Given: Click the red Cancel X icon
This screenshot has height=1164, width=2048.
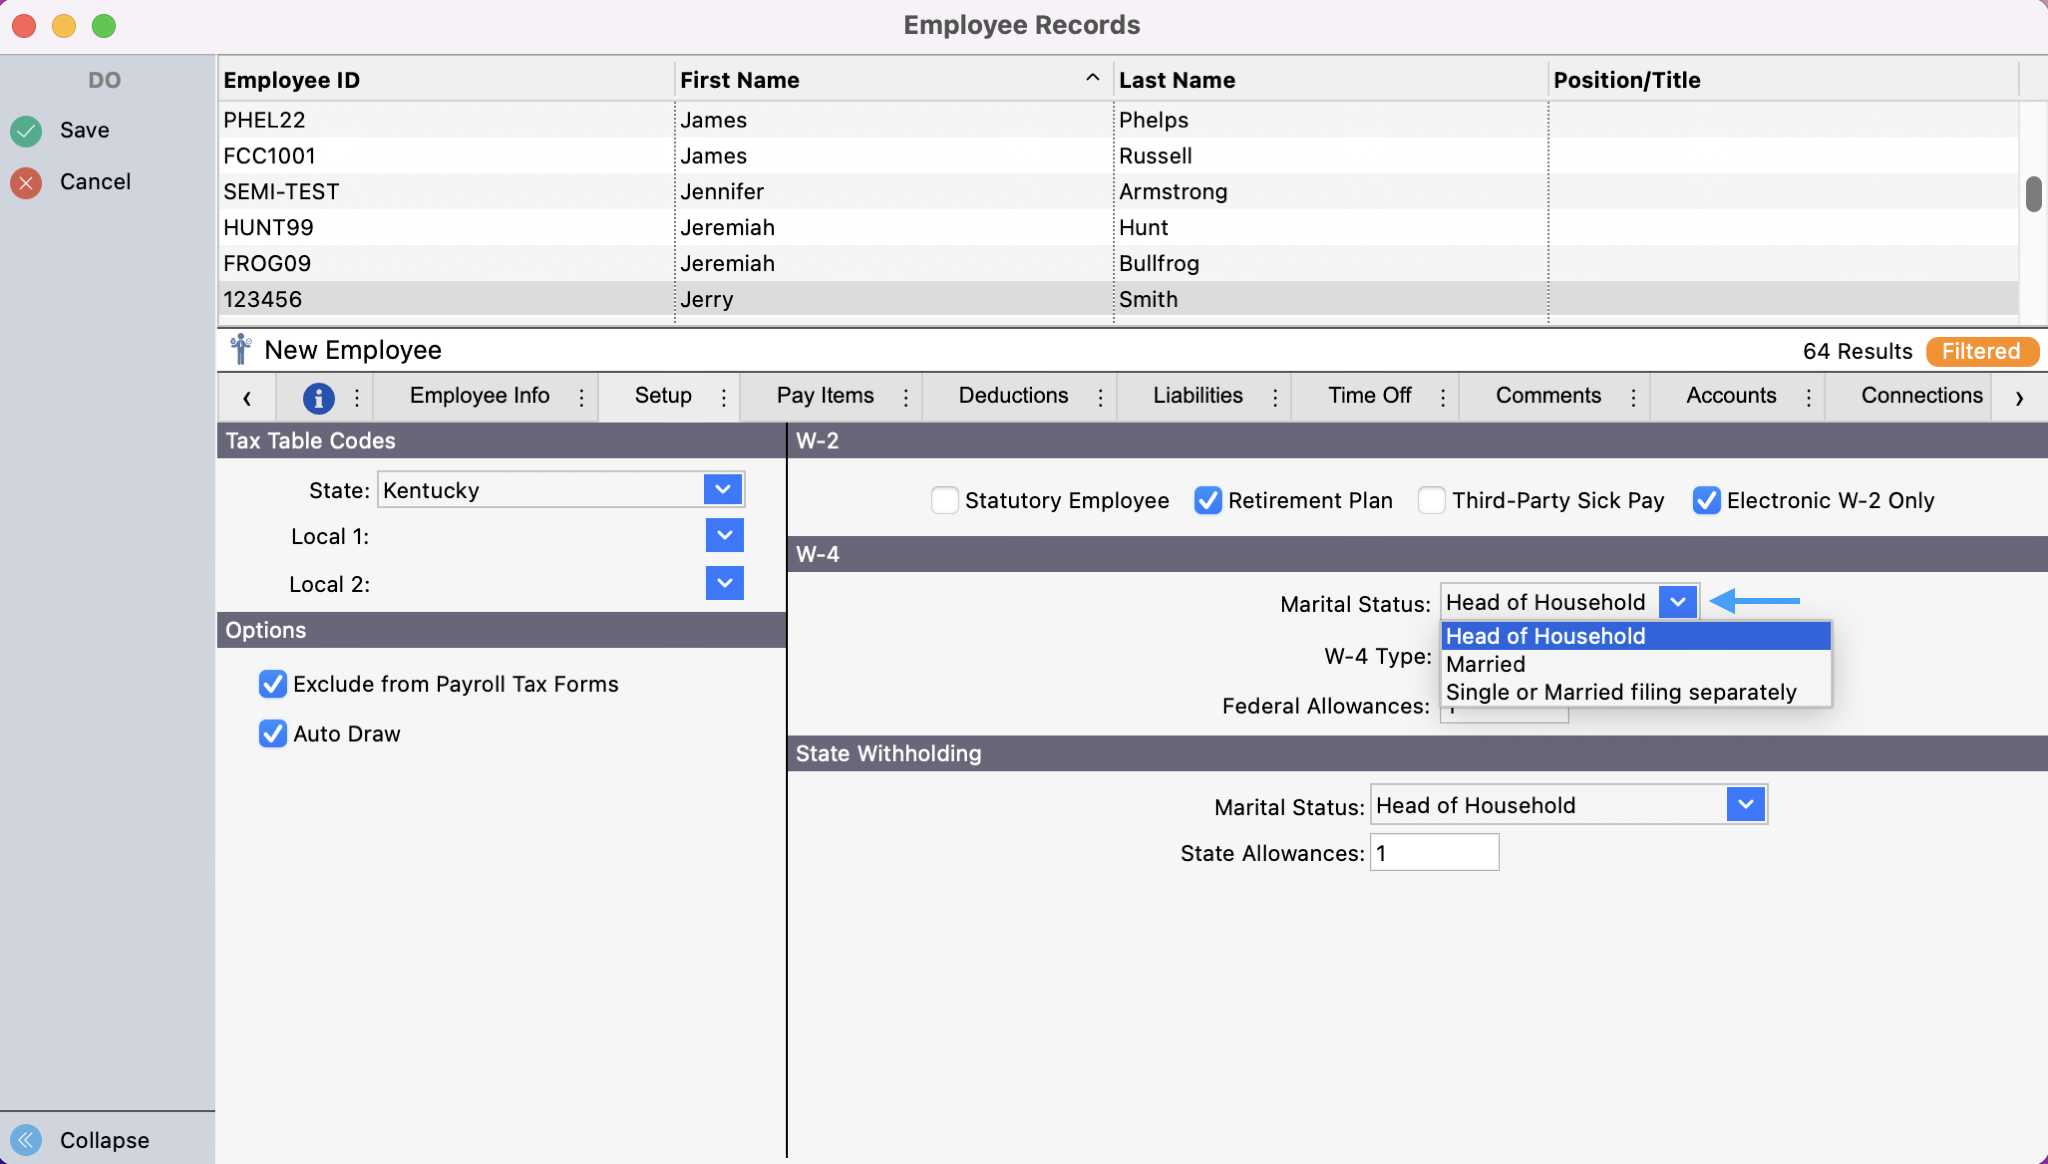Looking at the screenshot, I should (26, 182).
